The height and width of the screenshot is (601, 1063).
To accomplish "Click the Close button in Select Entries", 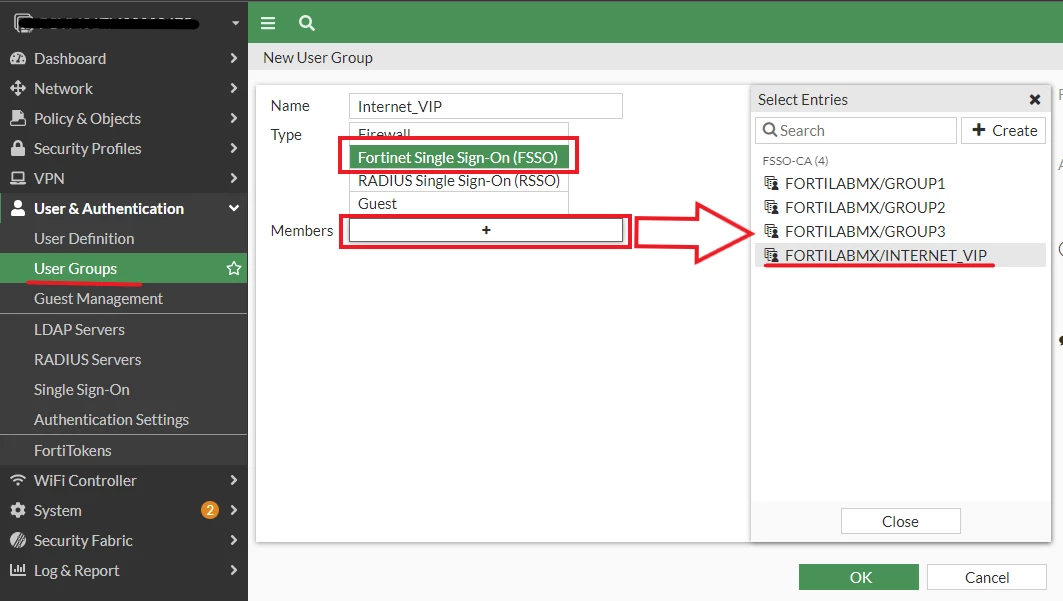I will click(900, 521).
